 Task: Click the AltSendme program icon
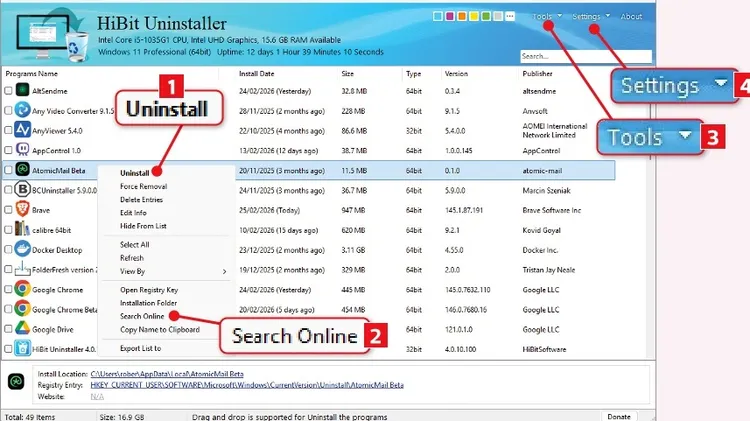tap(22, 91)
